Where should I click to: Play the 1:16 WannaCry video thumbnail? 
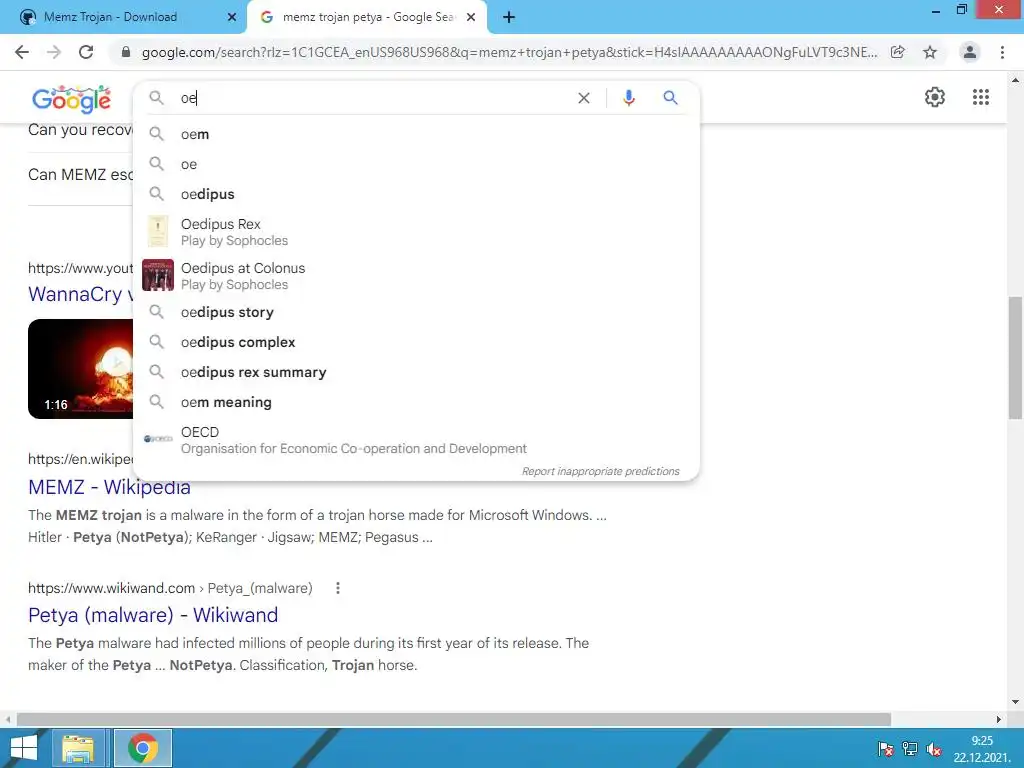tap(81, 369)
